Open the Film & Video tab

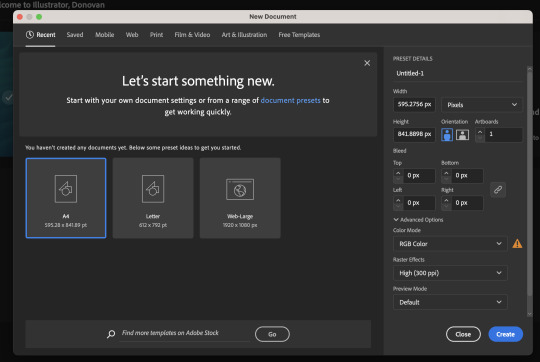tap(192, 35)
